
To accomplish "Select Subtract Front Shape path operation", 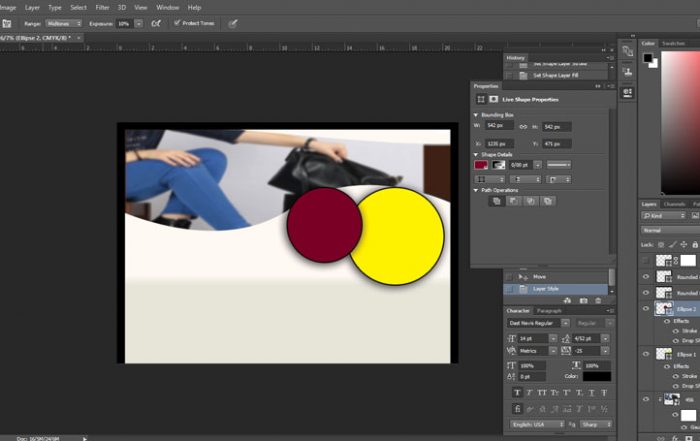I will [x=514, y=201].
